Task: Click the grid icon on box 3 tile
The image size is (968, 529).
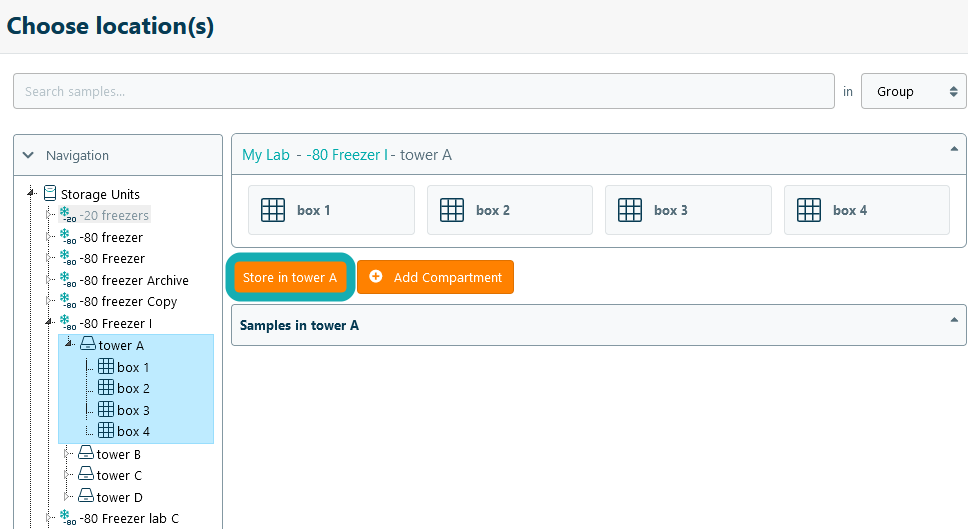Action: tap(630, 210)
